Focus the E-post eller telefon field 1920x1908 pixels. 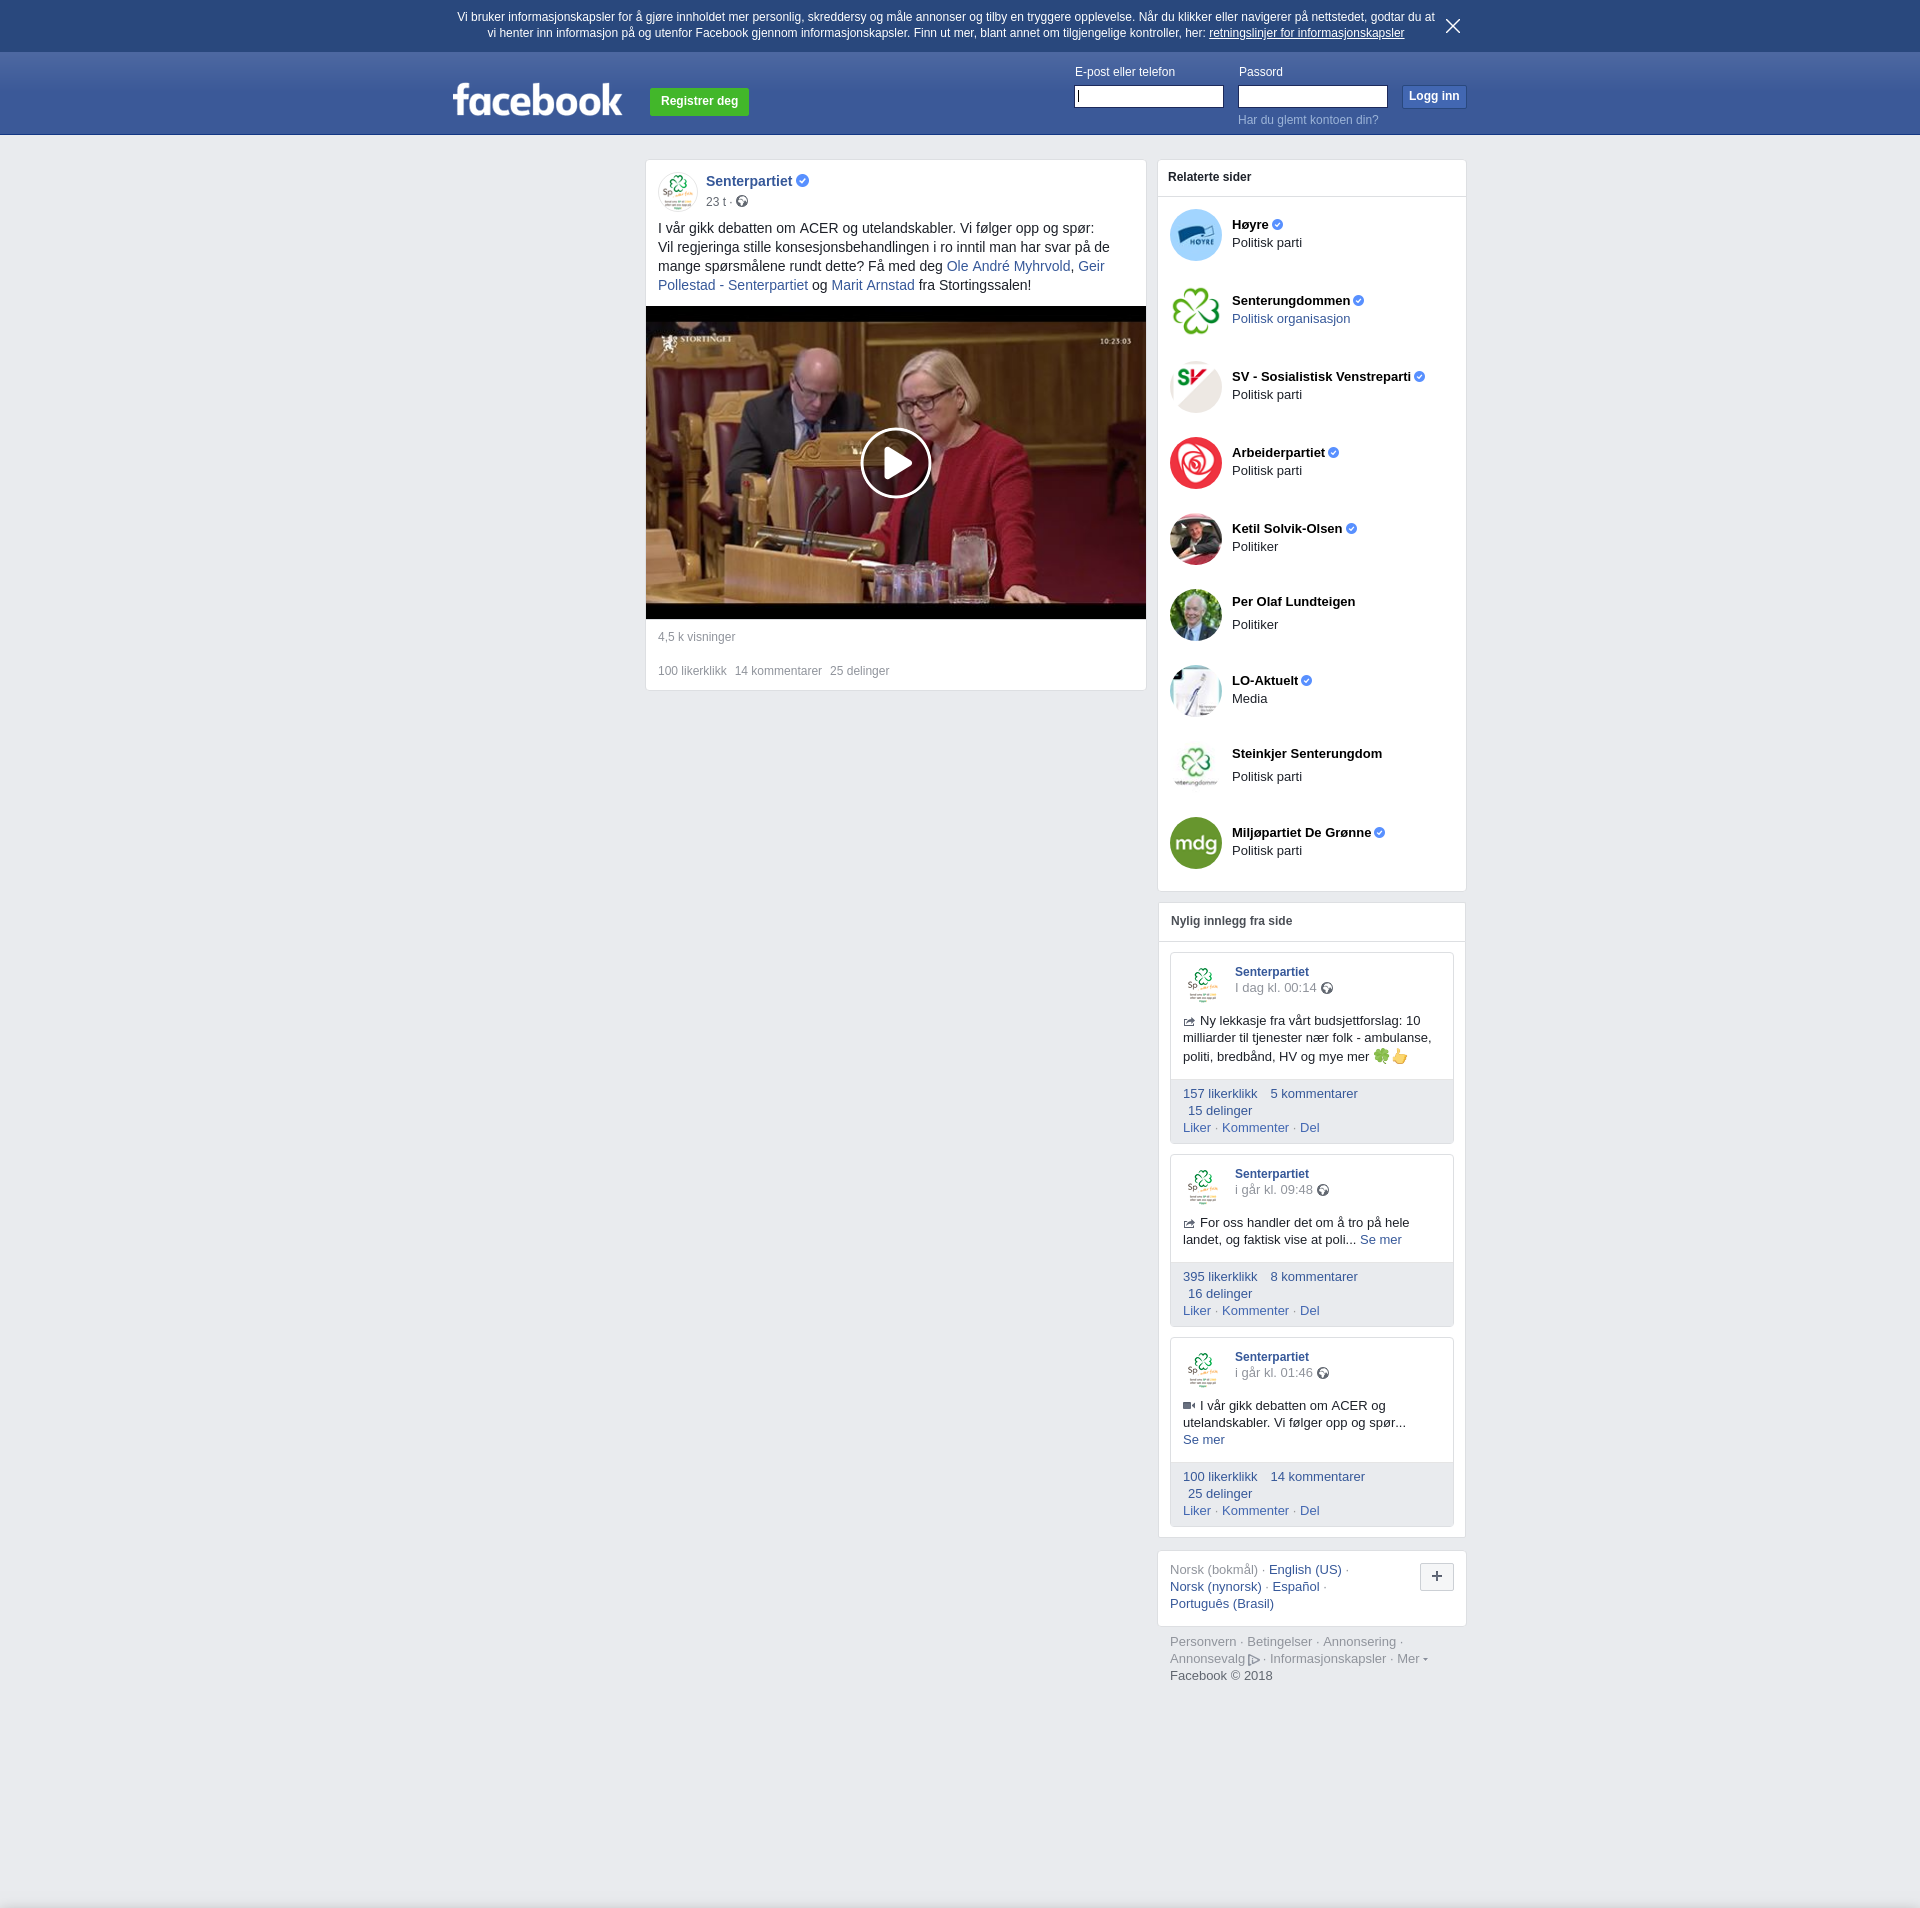(x=1149, y=96)
